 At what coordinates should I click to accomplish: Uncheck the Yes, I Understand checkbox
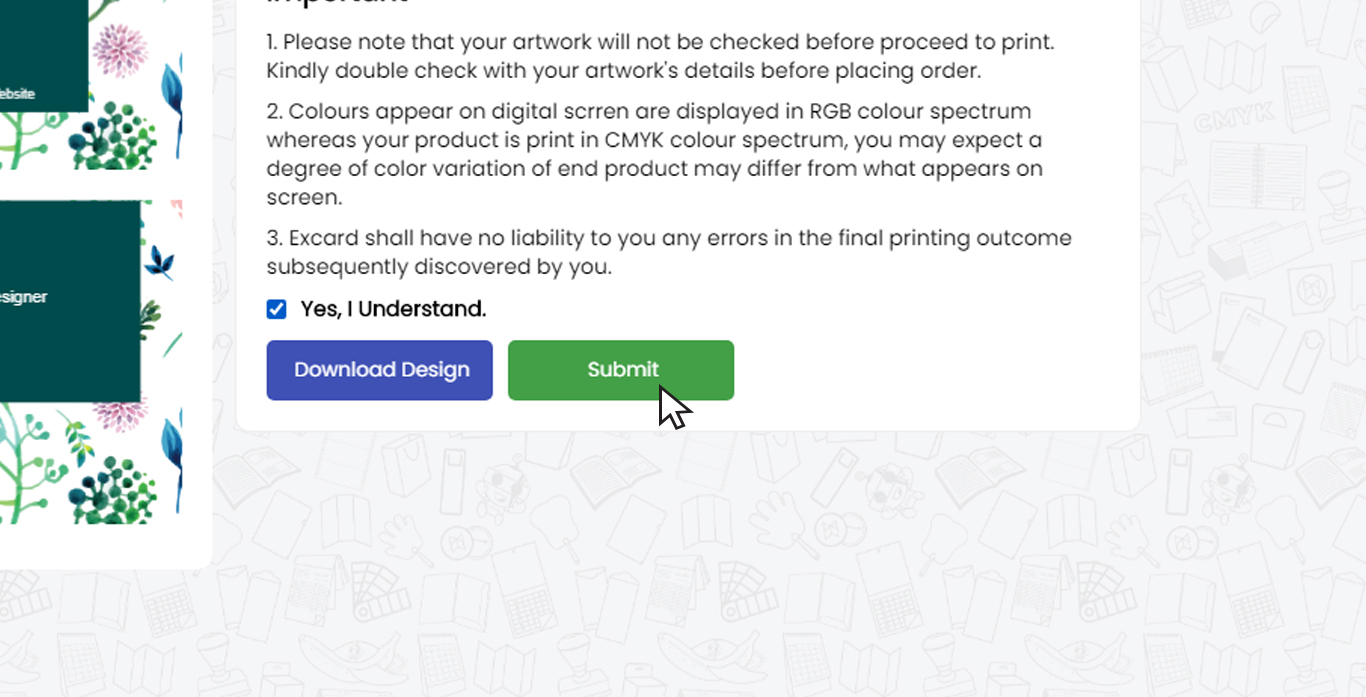point(277,309)
